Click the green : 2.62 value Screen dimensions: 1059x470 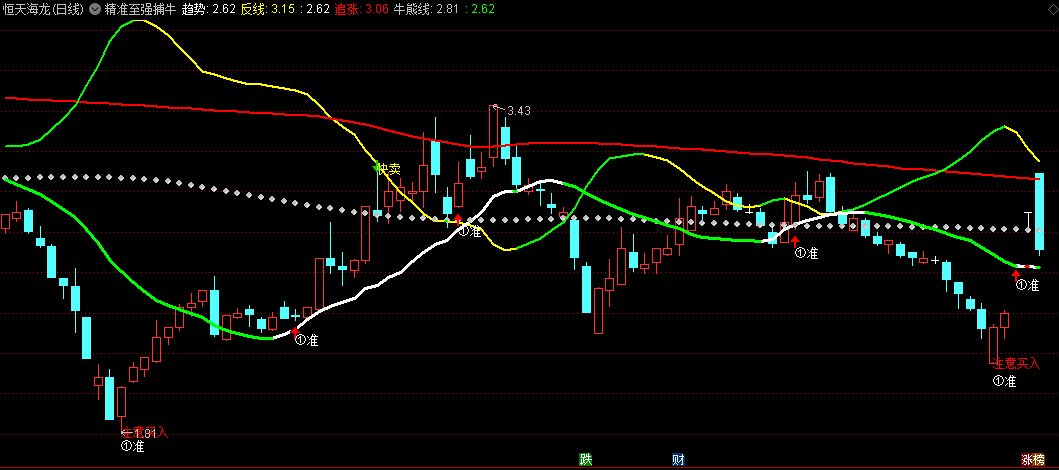coord(480,9)
